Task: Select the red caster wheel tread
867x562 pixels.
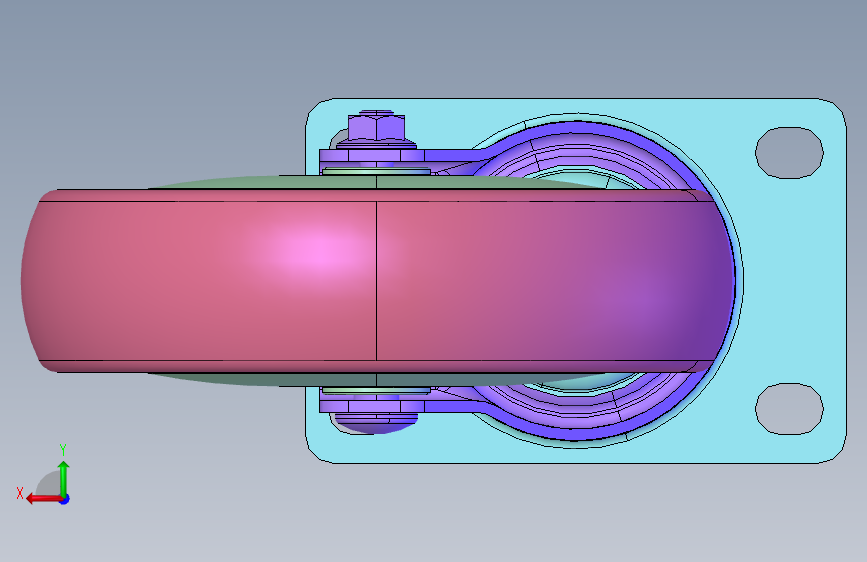Action: click(378, 280)
